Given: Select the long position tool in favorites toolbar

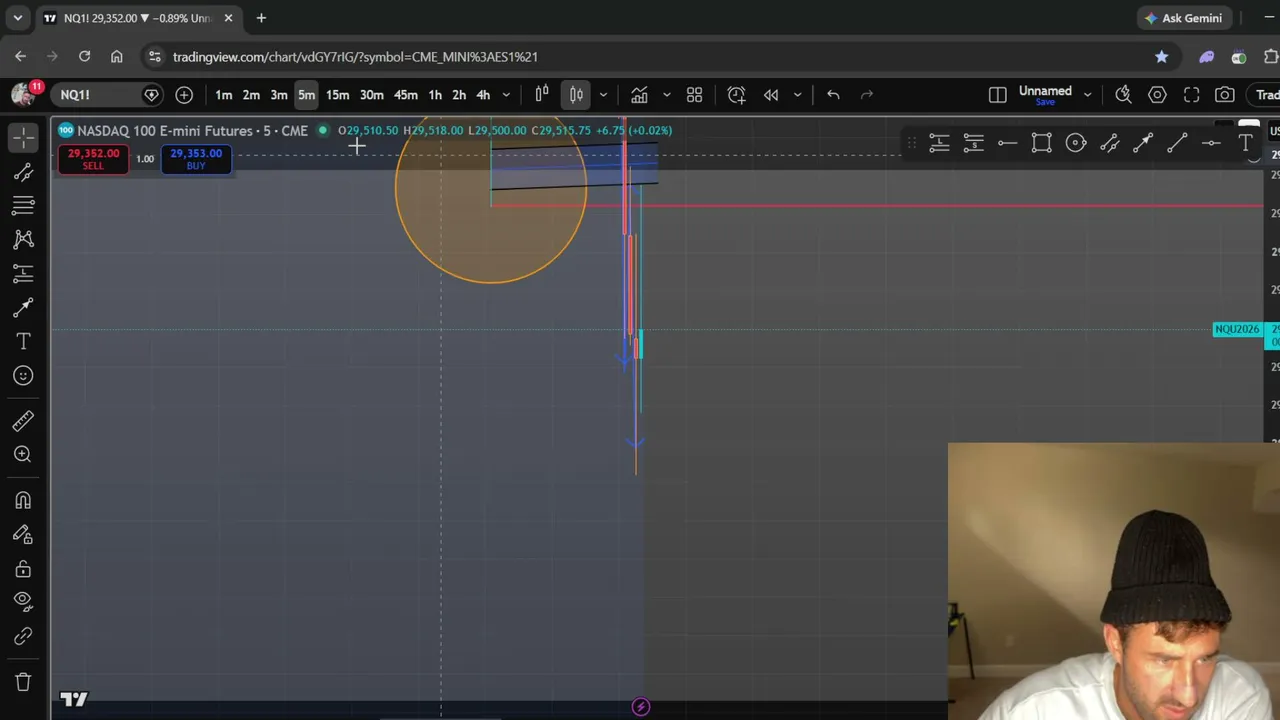Looking at the screenshot, I should coord(939,144).
